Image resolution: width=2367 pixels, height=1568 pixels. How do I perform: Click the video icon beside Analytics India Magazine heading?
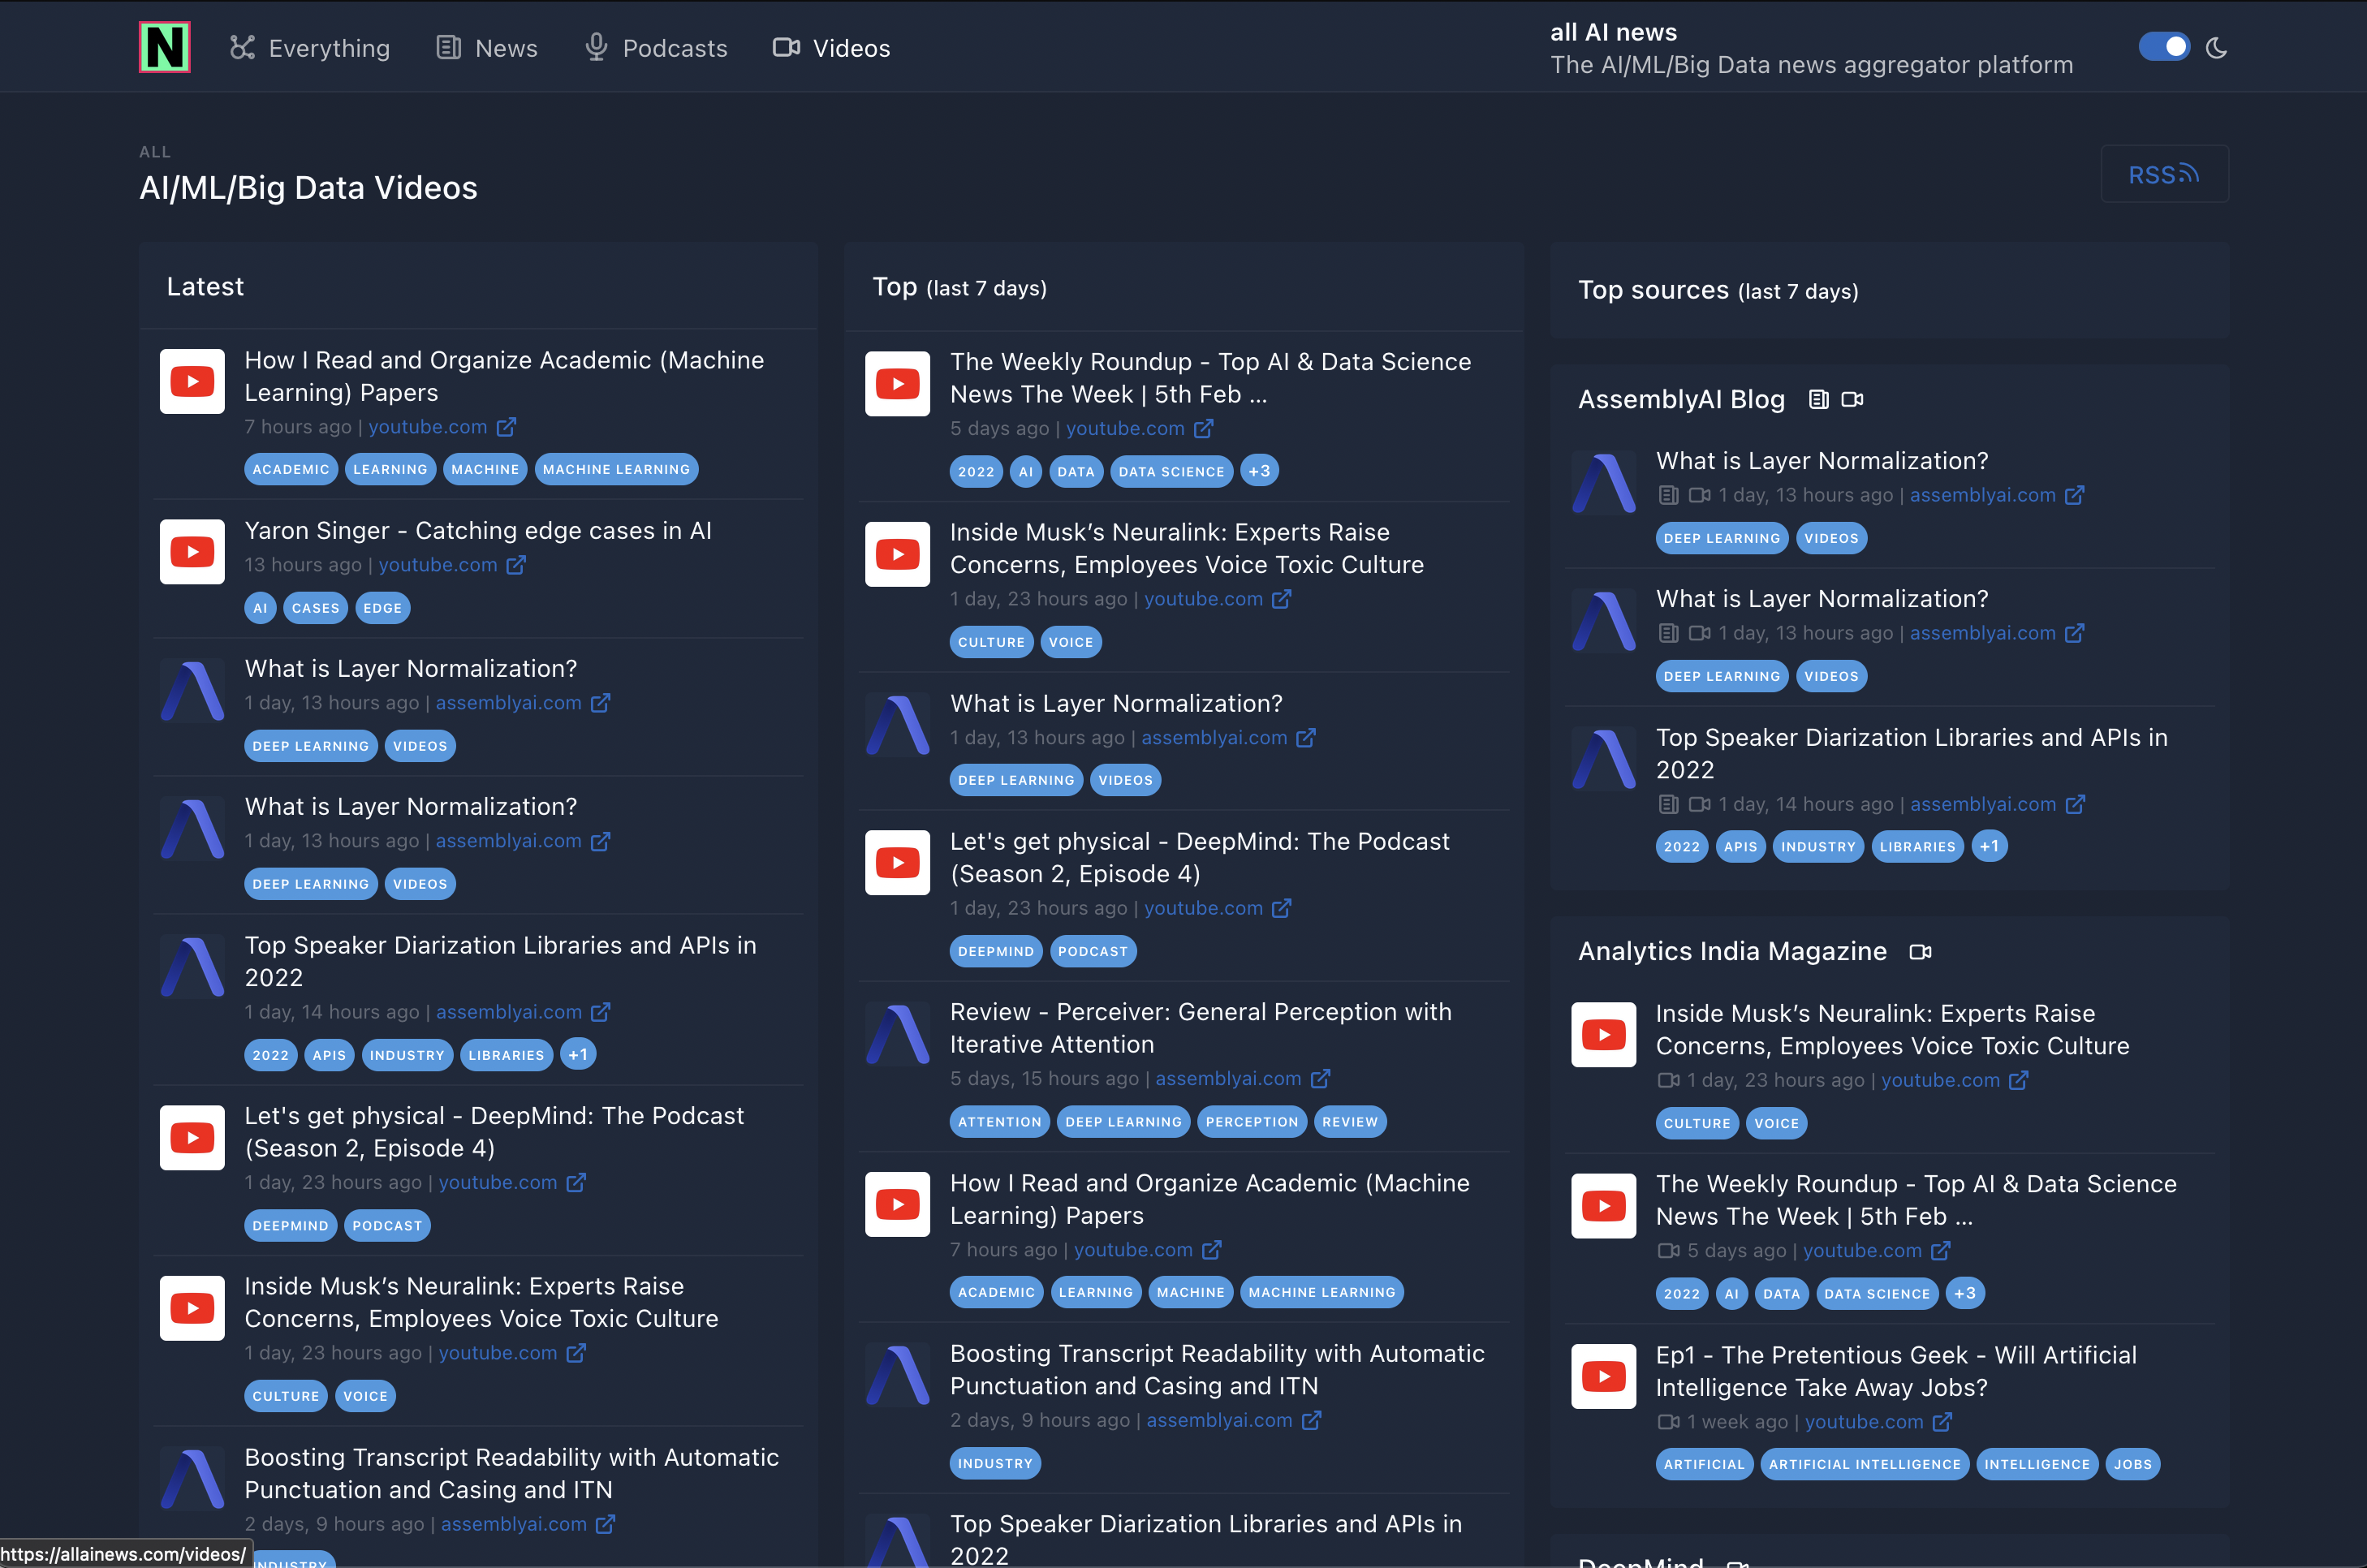click(1920, 951)
